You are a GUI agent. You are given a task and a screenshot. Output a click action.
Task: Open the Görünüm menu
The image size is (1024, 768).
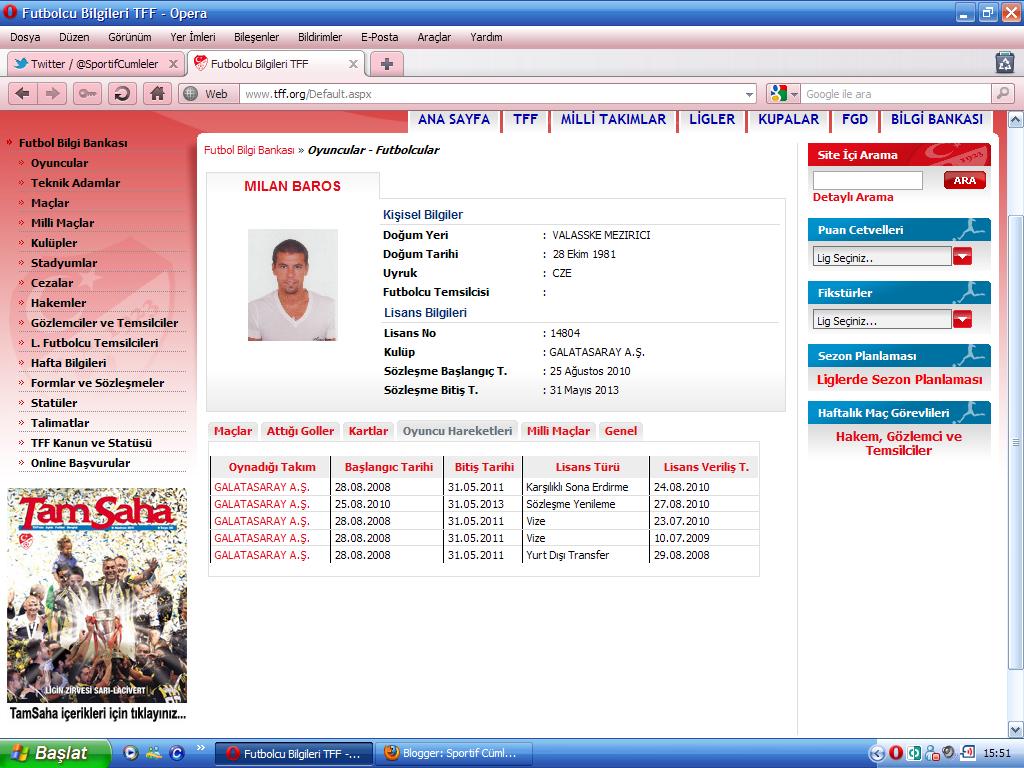[129, 37]
